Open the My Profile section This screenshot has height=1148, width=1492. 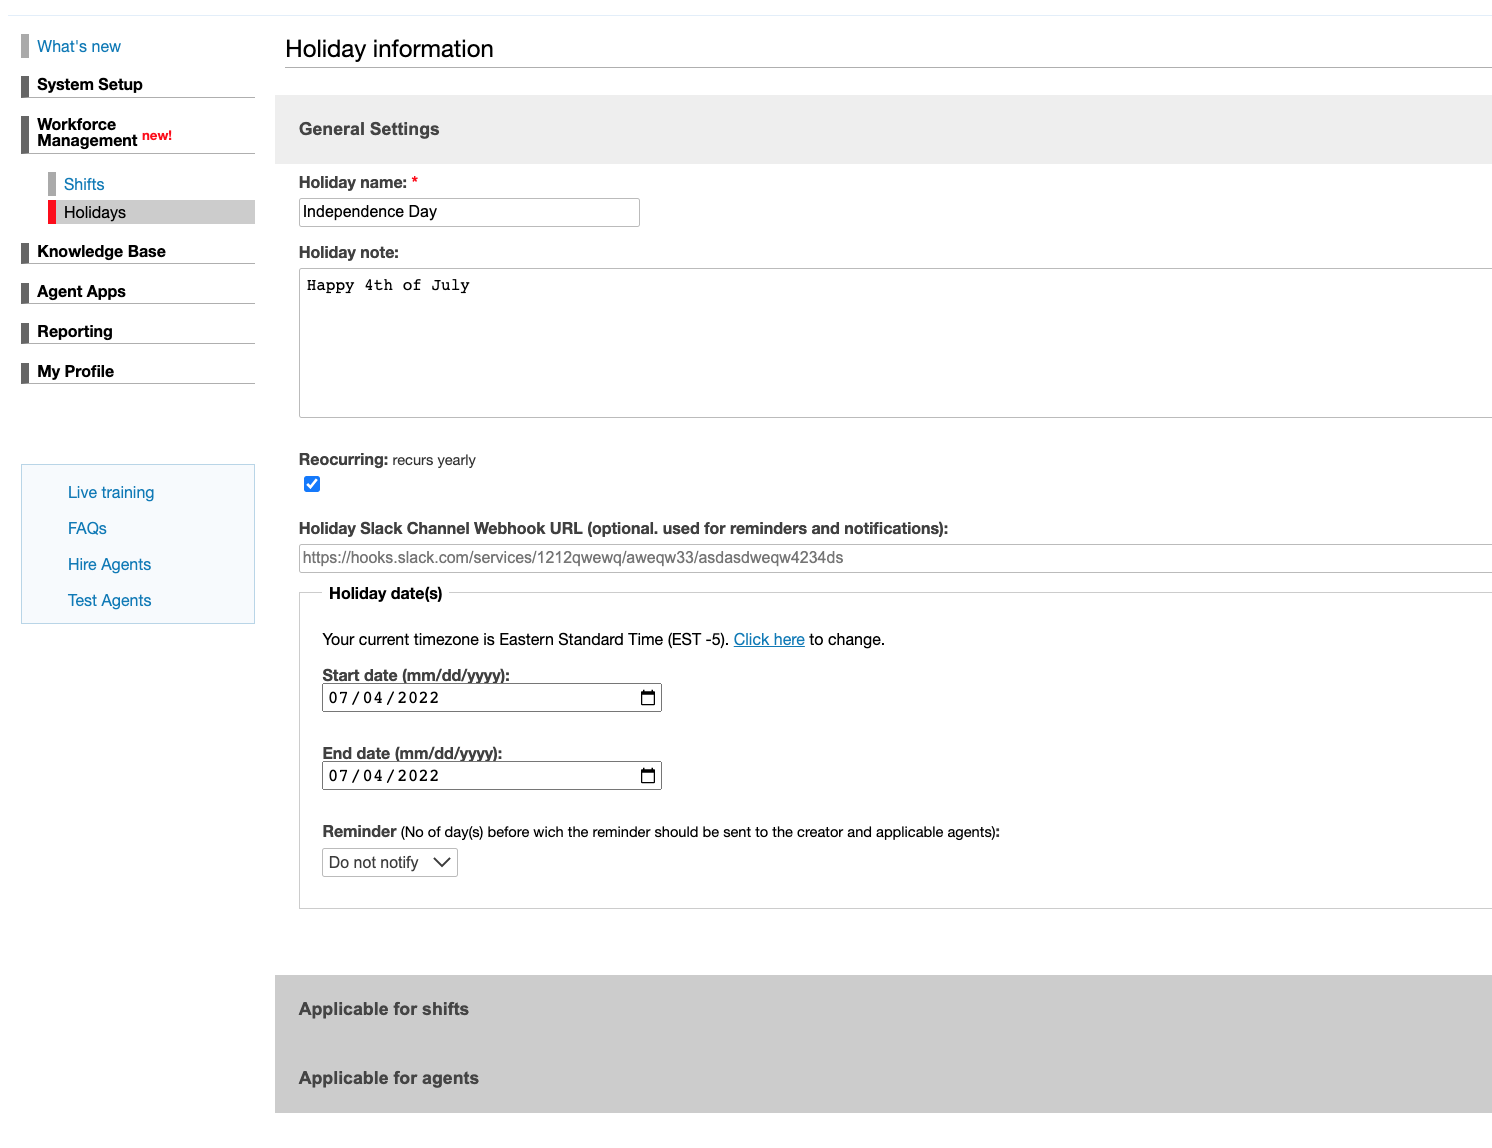pos(74,371)
